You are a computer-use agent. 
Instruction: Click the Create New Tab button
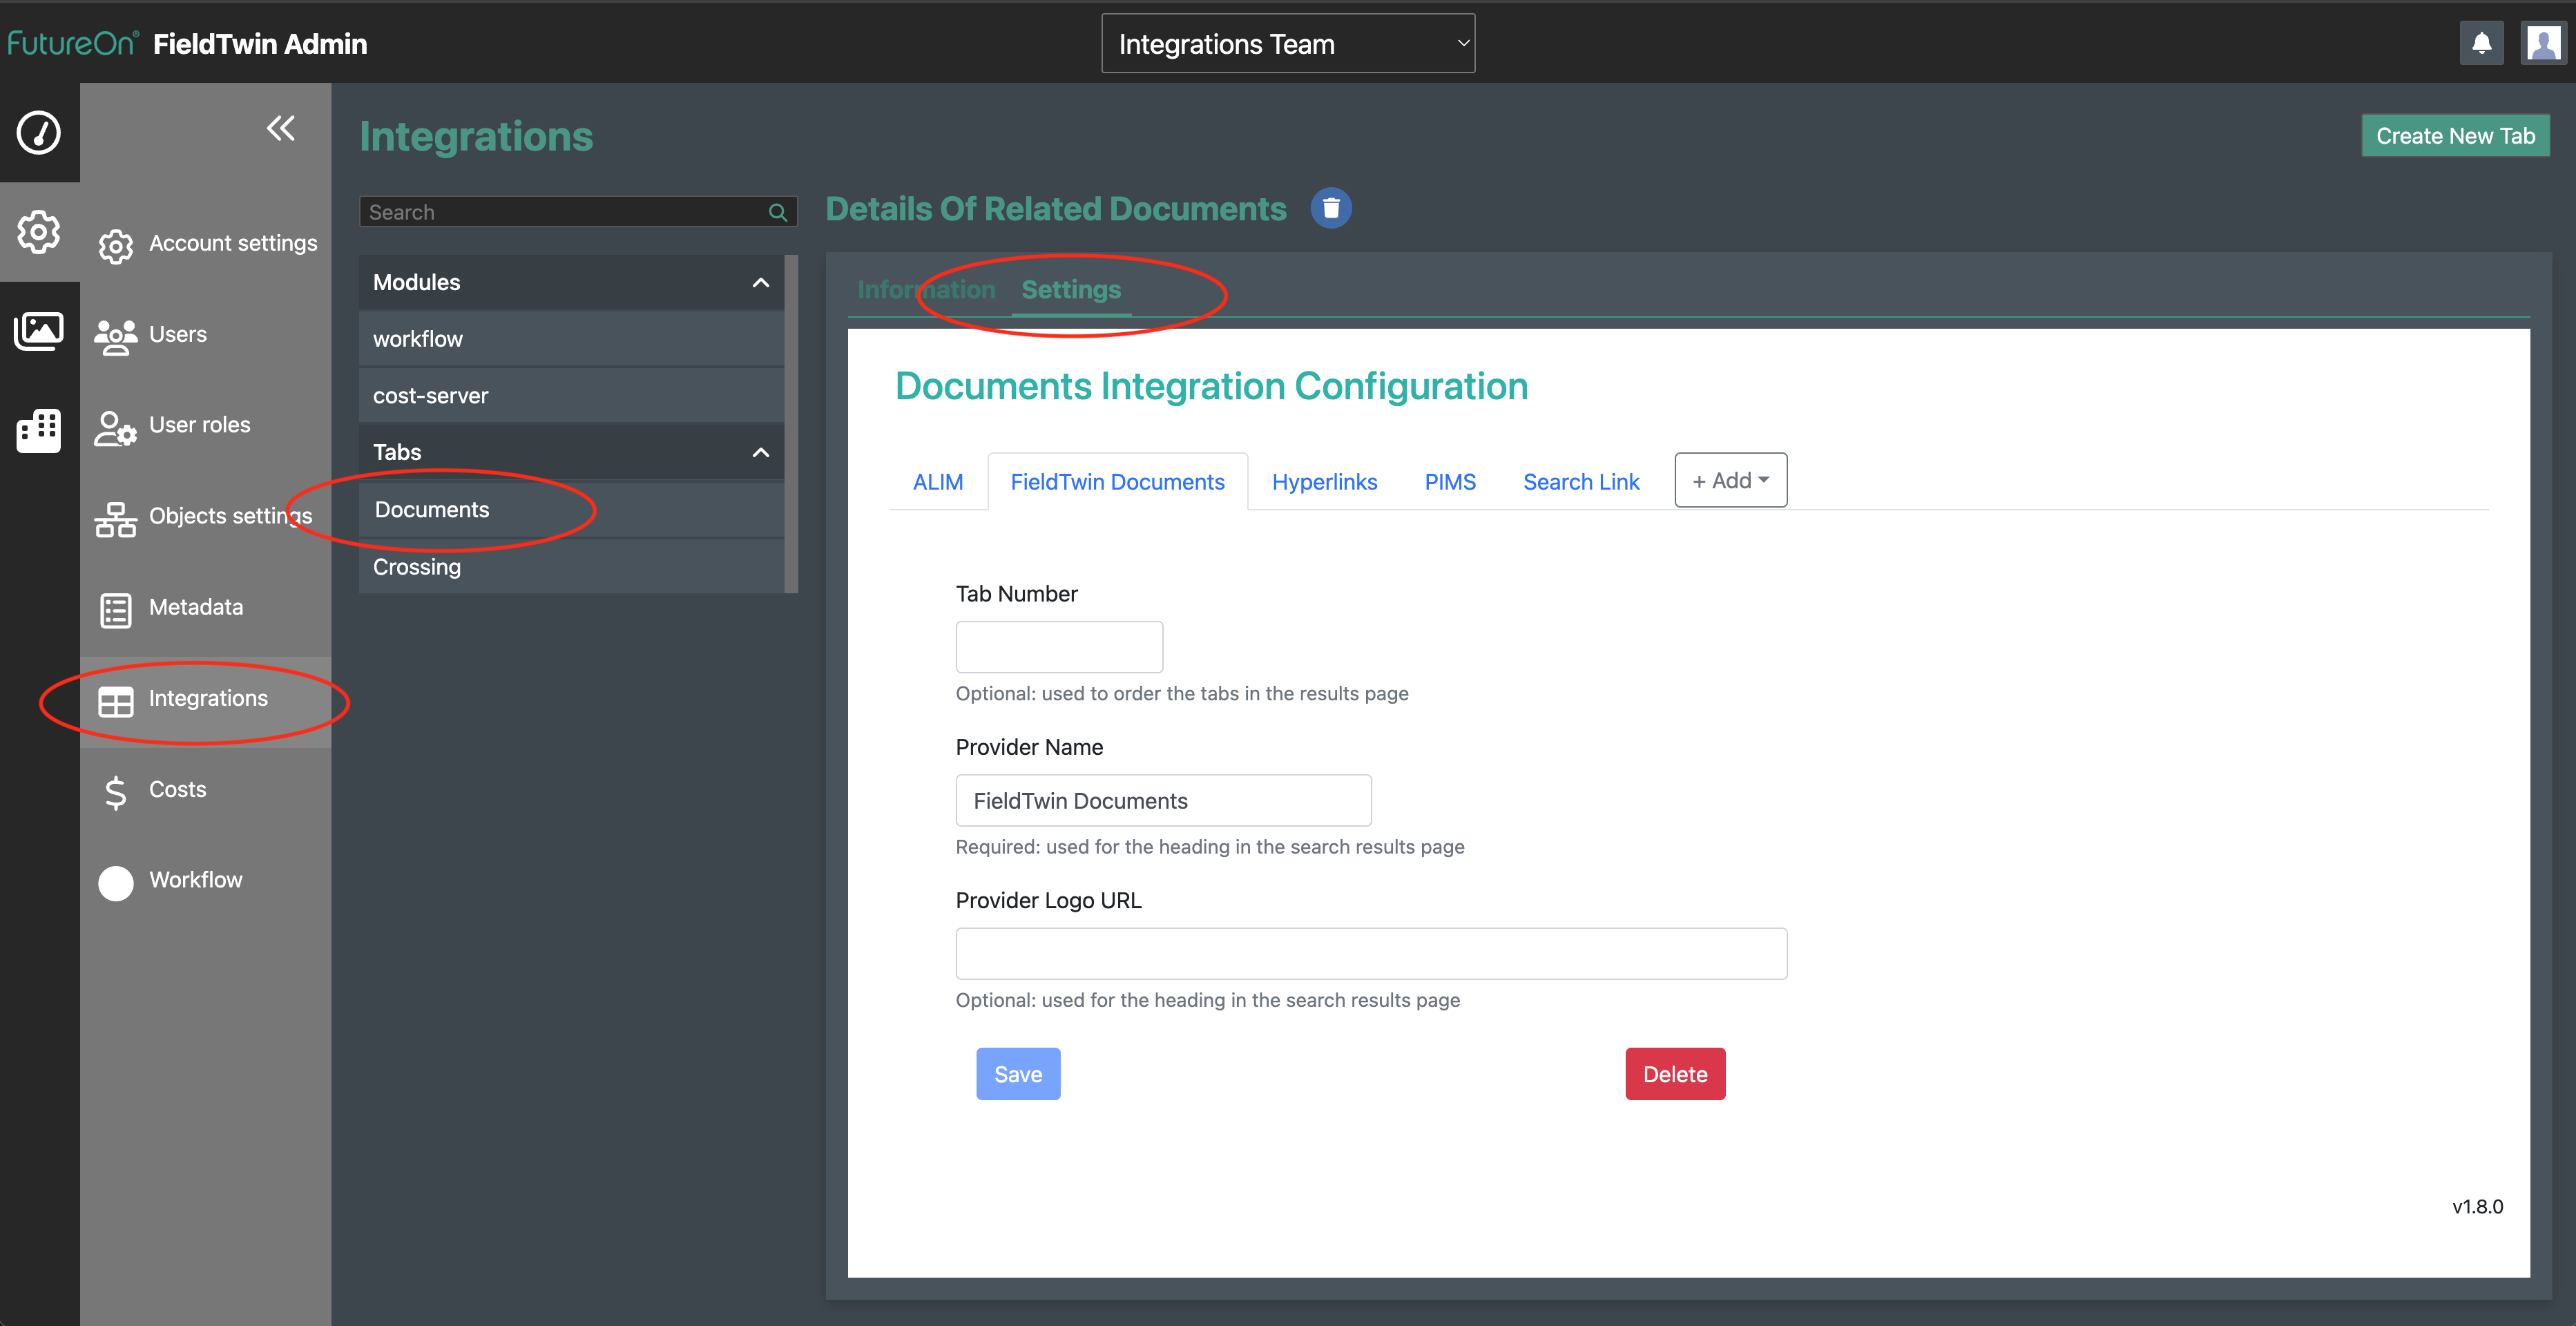(2455, 136)
